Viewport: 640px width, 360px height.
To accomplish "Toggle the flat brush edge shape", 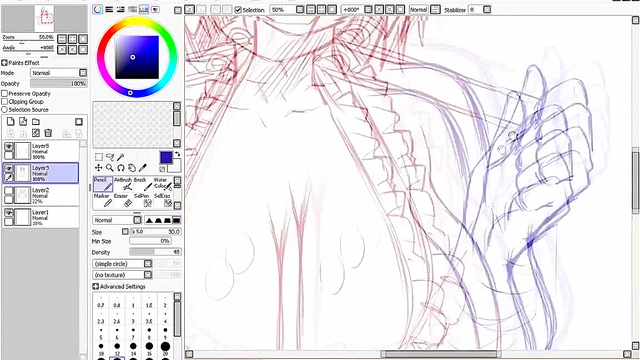I will 176,220.
